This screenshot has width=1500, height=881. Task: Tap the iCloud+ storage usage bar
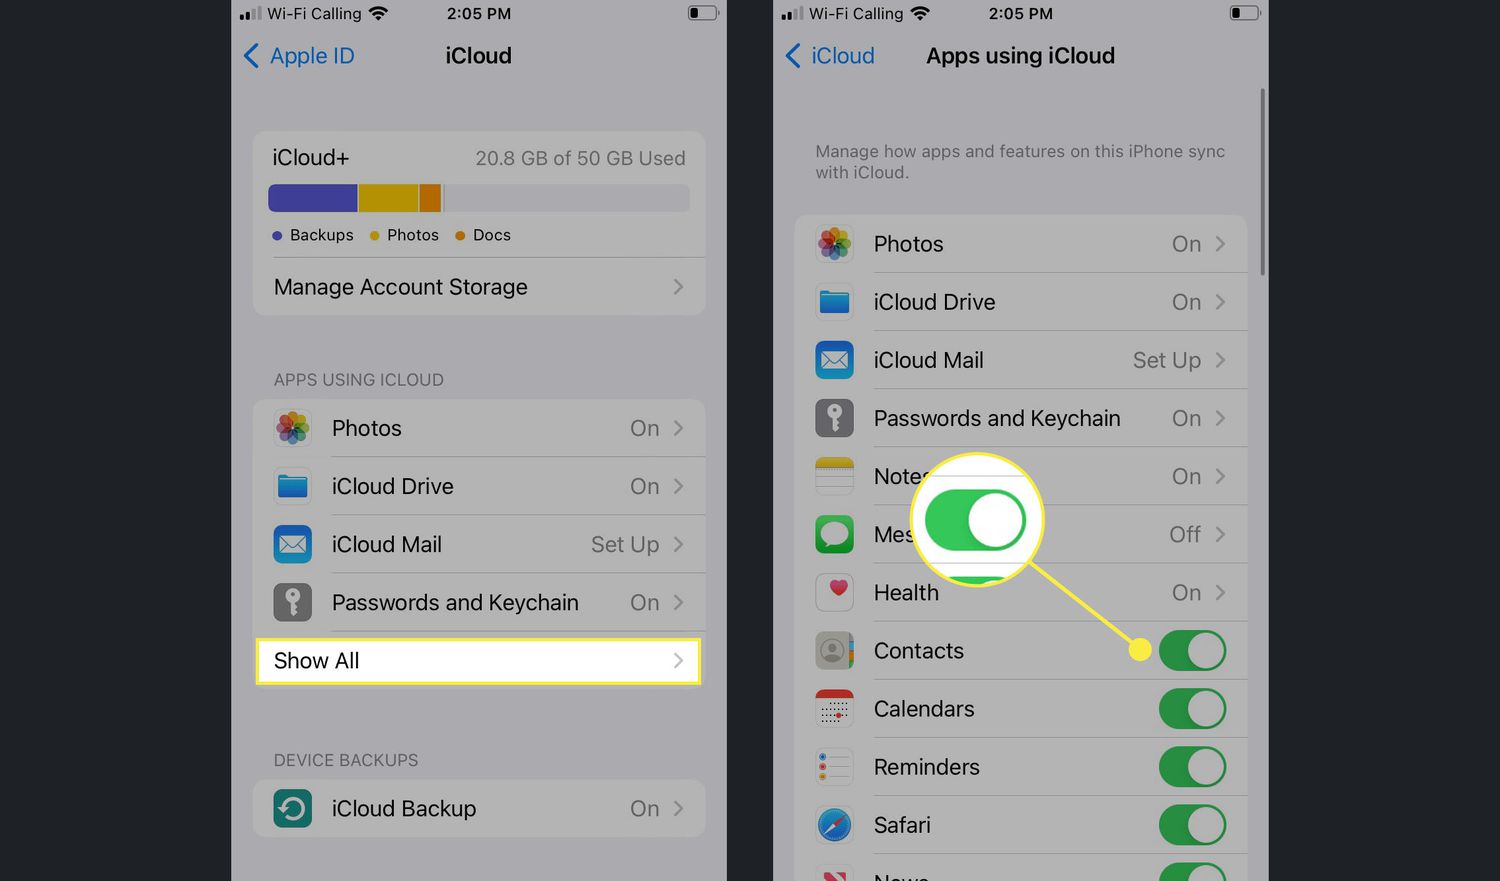click(x=478, y=198)
